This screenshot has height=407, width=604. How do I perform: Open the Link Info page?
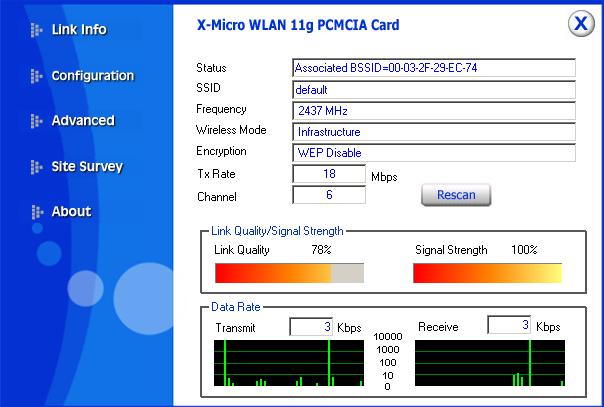[79, 30]
